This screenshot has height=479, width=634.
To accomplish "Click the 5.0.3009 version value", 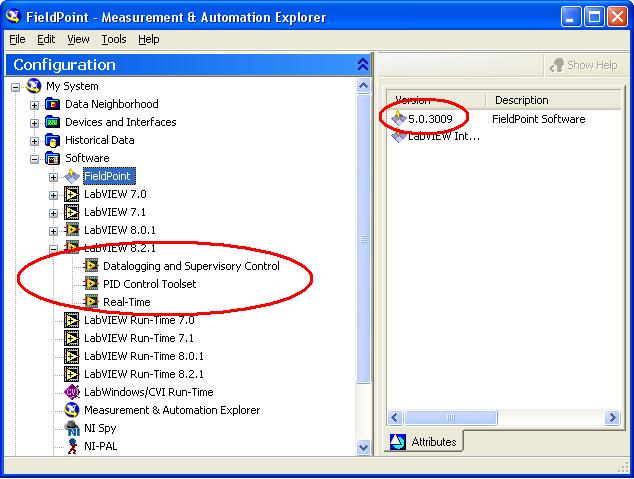I will click(430, 119).
